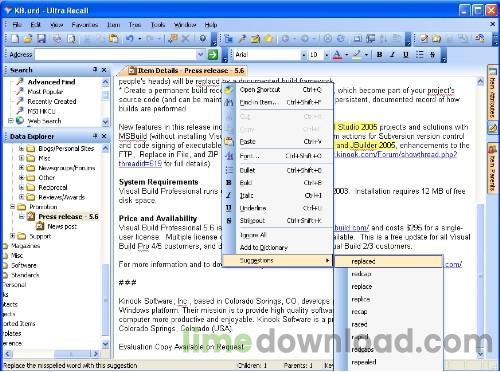Open the Favorites menu
The image size is (500, 372).
tap(85, 25)
